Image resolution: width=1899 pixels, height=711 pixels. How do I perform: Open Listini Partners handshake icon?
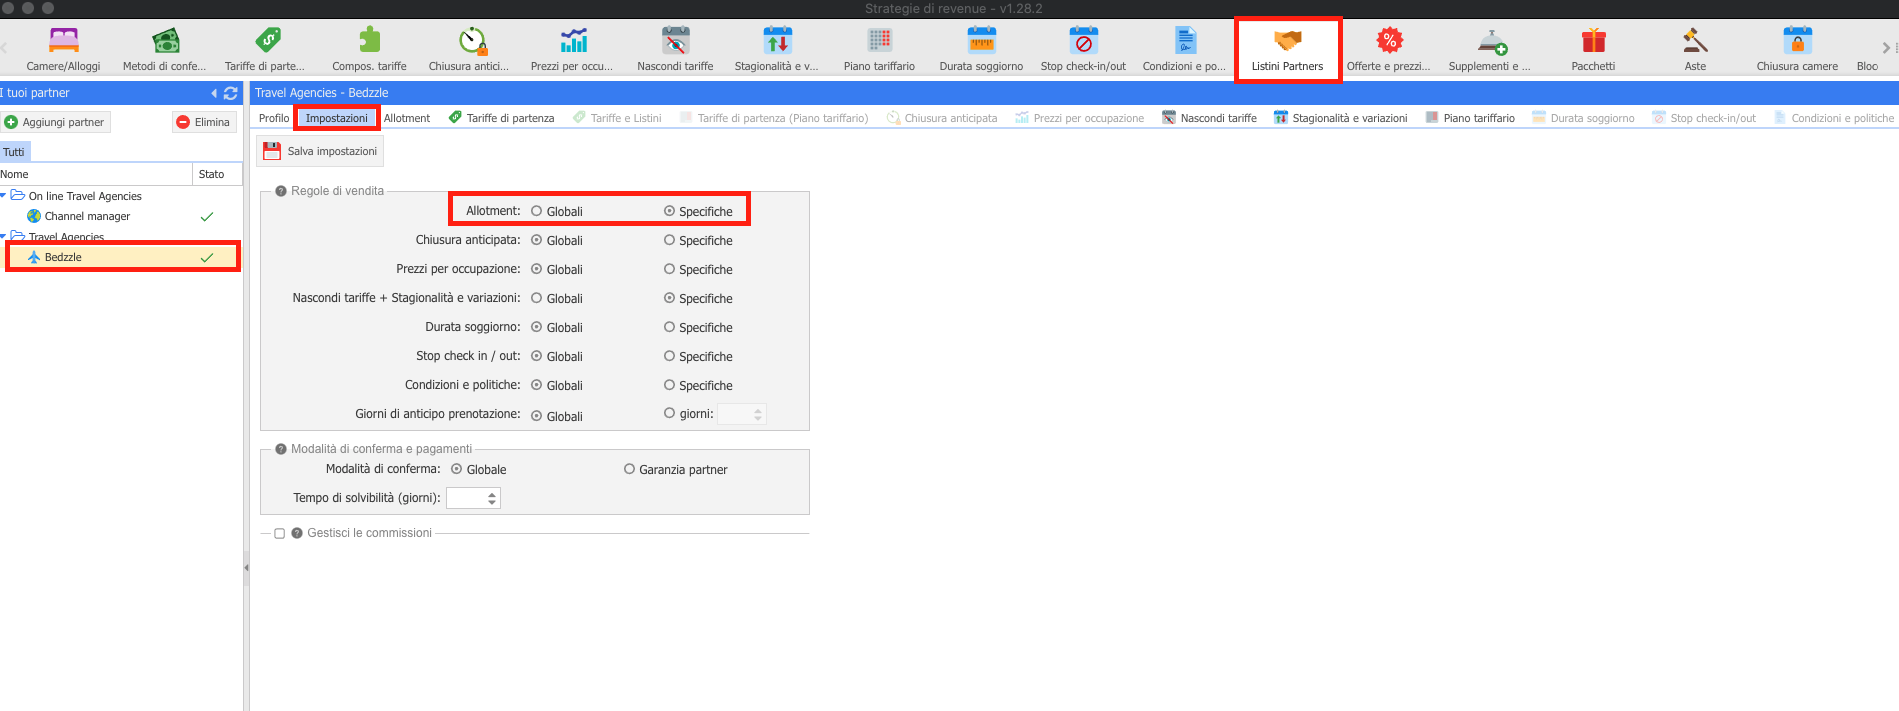[x=1287, y=41]
